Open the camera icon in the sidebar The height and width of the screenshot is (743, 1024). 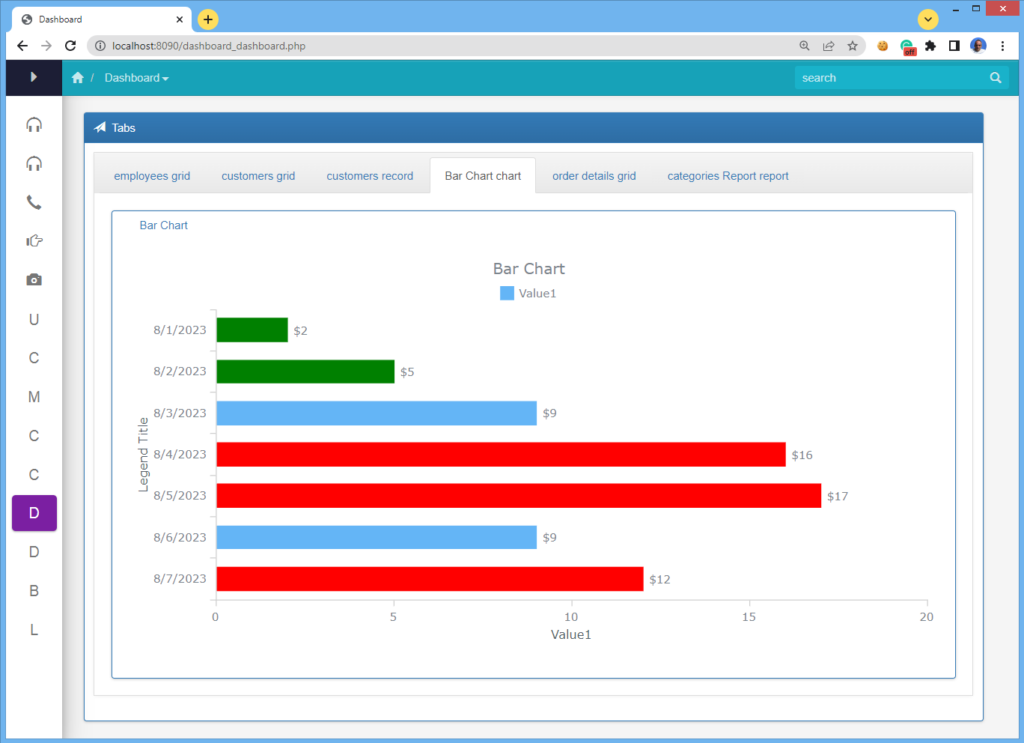(33, 280)
